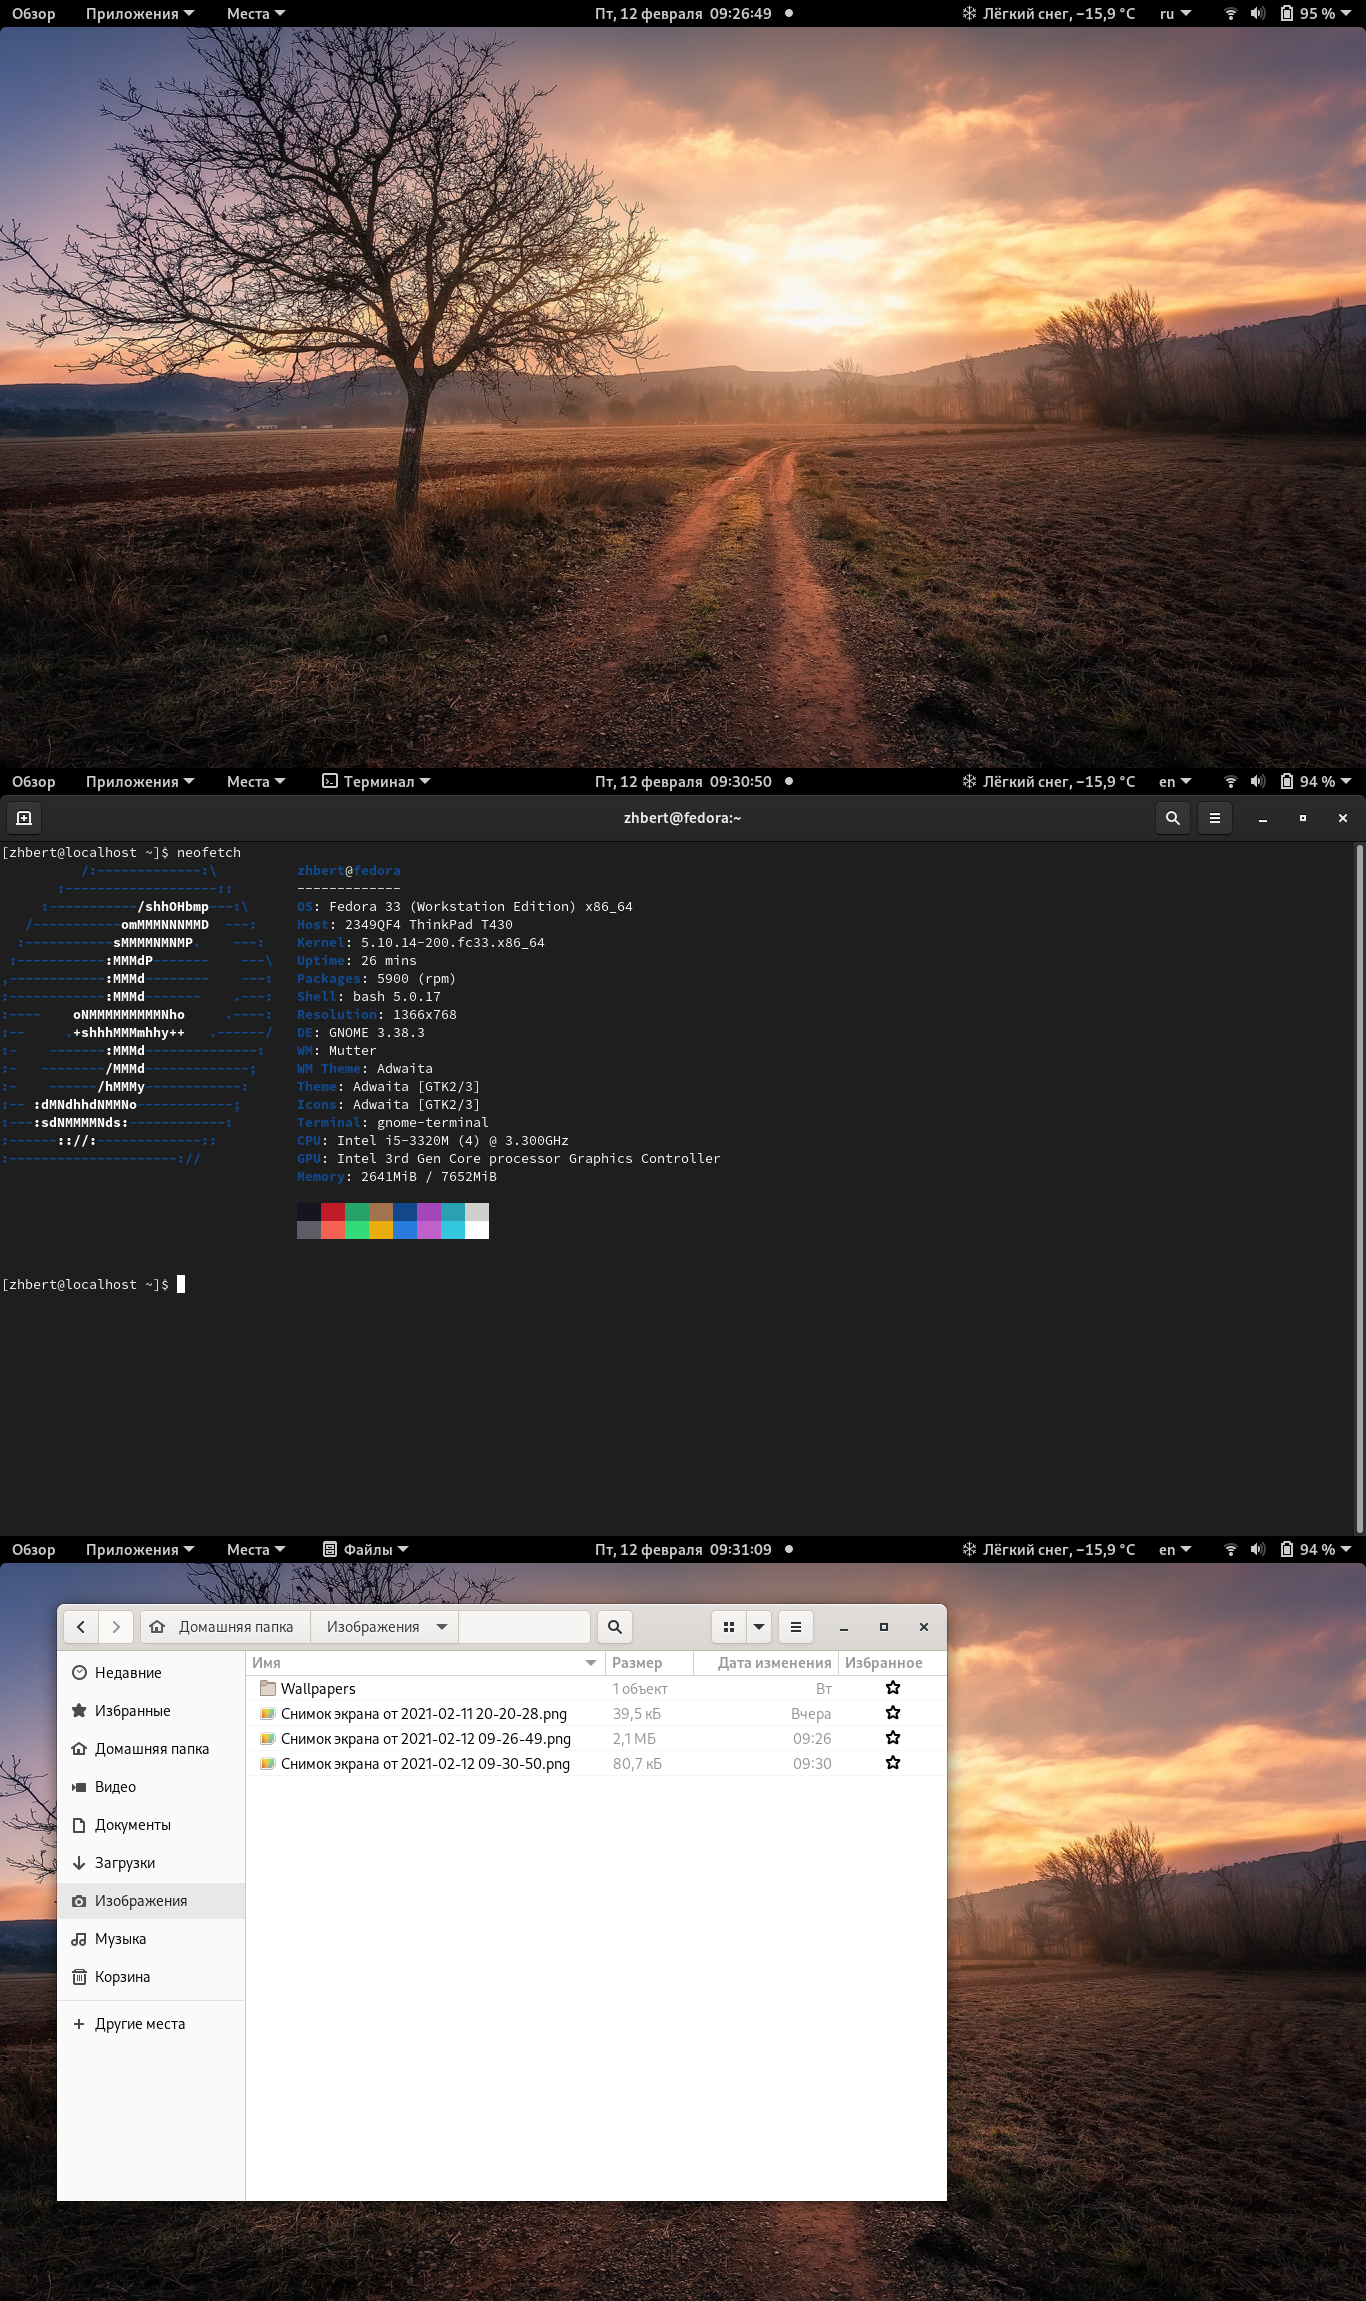Image resolution: width=1366 pixels, height=2301 pixels.
Task: Open the 94 % battery menu in the 09:31:09 bar
Action: [x=1316, y=1550]
